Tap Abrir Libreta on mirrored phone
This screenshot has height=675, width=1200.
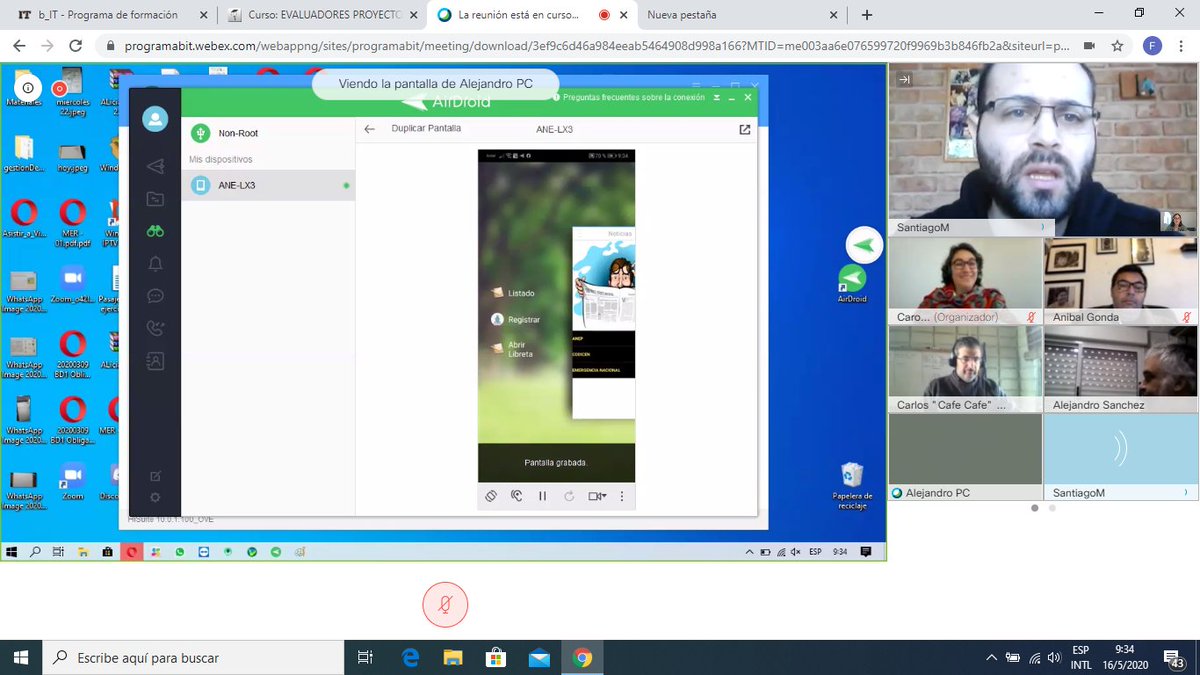coord(513,349)
